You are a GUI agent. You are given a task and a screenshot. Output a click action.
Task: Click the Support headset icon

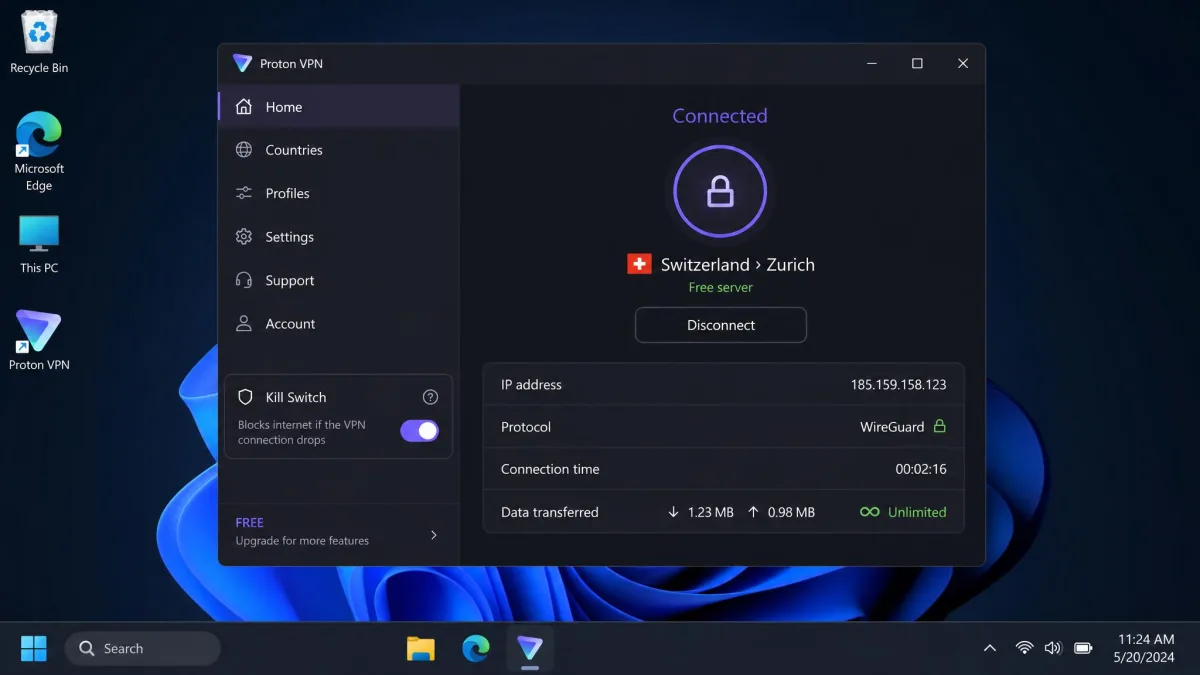point(243,280)
